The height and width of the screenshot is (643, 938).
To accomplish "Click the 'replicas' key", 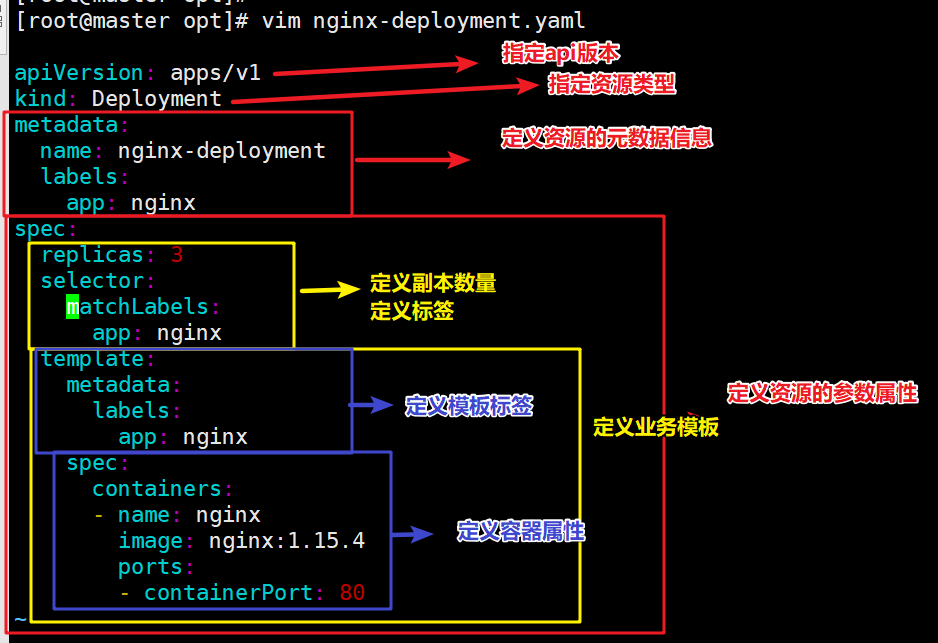I will pyautogui.click(x=92, y=255).
